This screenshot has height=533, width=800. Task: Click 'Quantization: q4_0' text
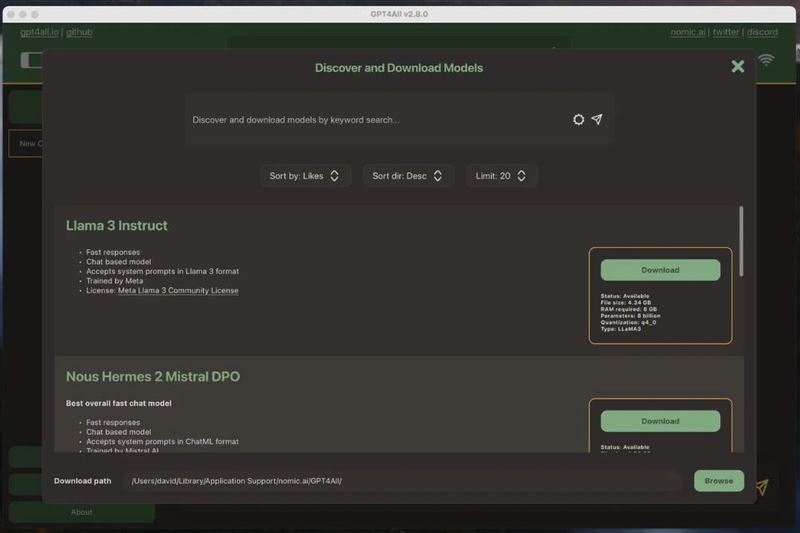pyautogui.click(x=628, y=322)
